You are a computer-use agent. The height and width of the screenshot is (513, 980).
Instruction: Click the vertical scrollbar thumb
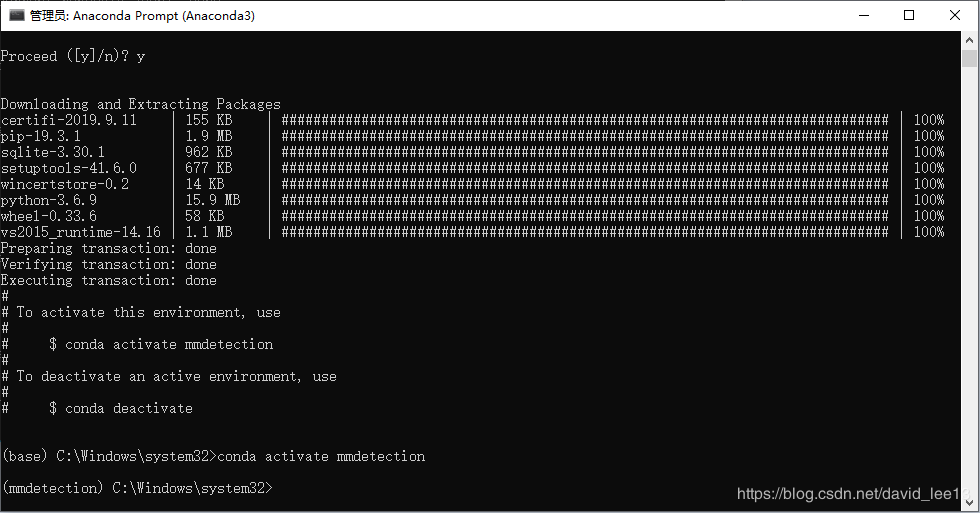point(969,60)
